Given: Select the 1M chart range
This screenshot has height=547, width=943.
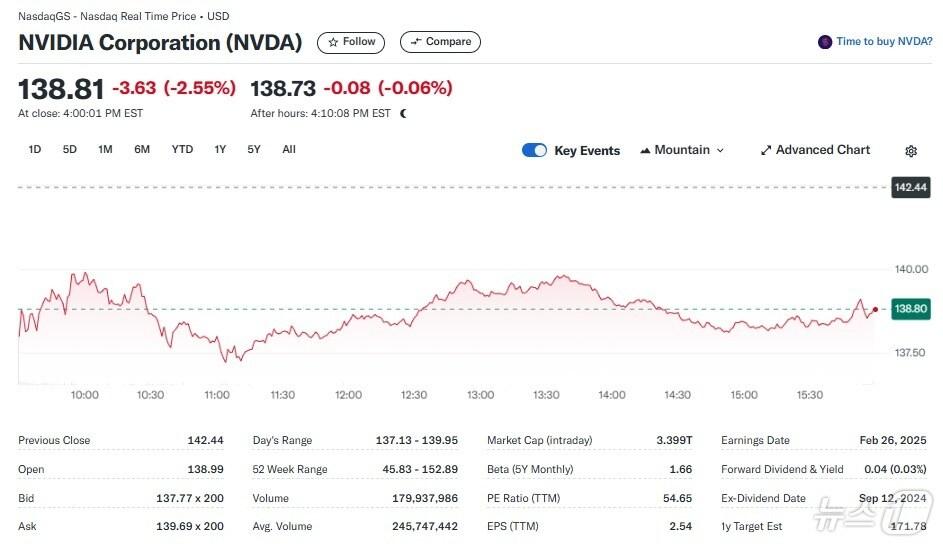Looking at the screenshot, I should click(105, 149).
